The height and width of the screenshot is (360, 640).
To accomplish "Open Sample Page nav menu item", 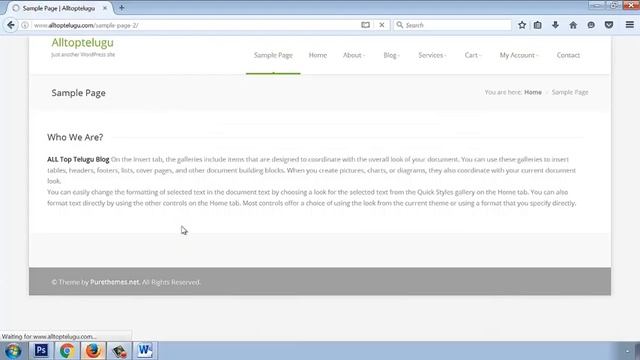I will pyautogui.click(x=273, y=55).
